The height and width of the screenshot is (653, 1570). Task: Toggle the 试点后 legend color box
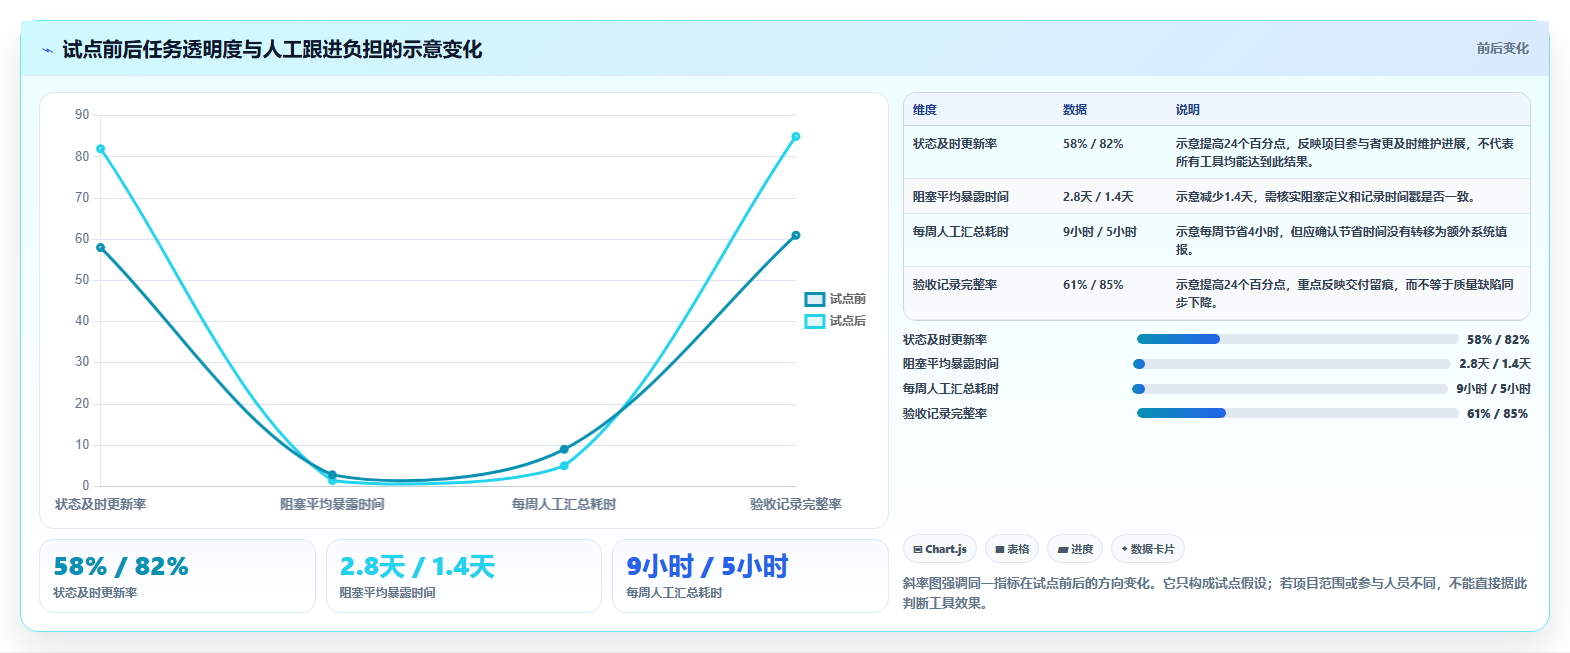tap(814, 321)
